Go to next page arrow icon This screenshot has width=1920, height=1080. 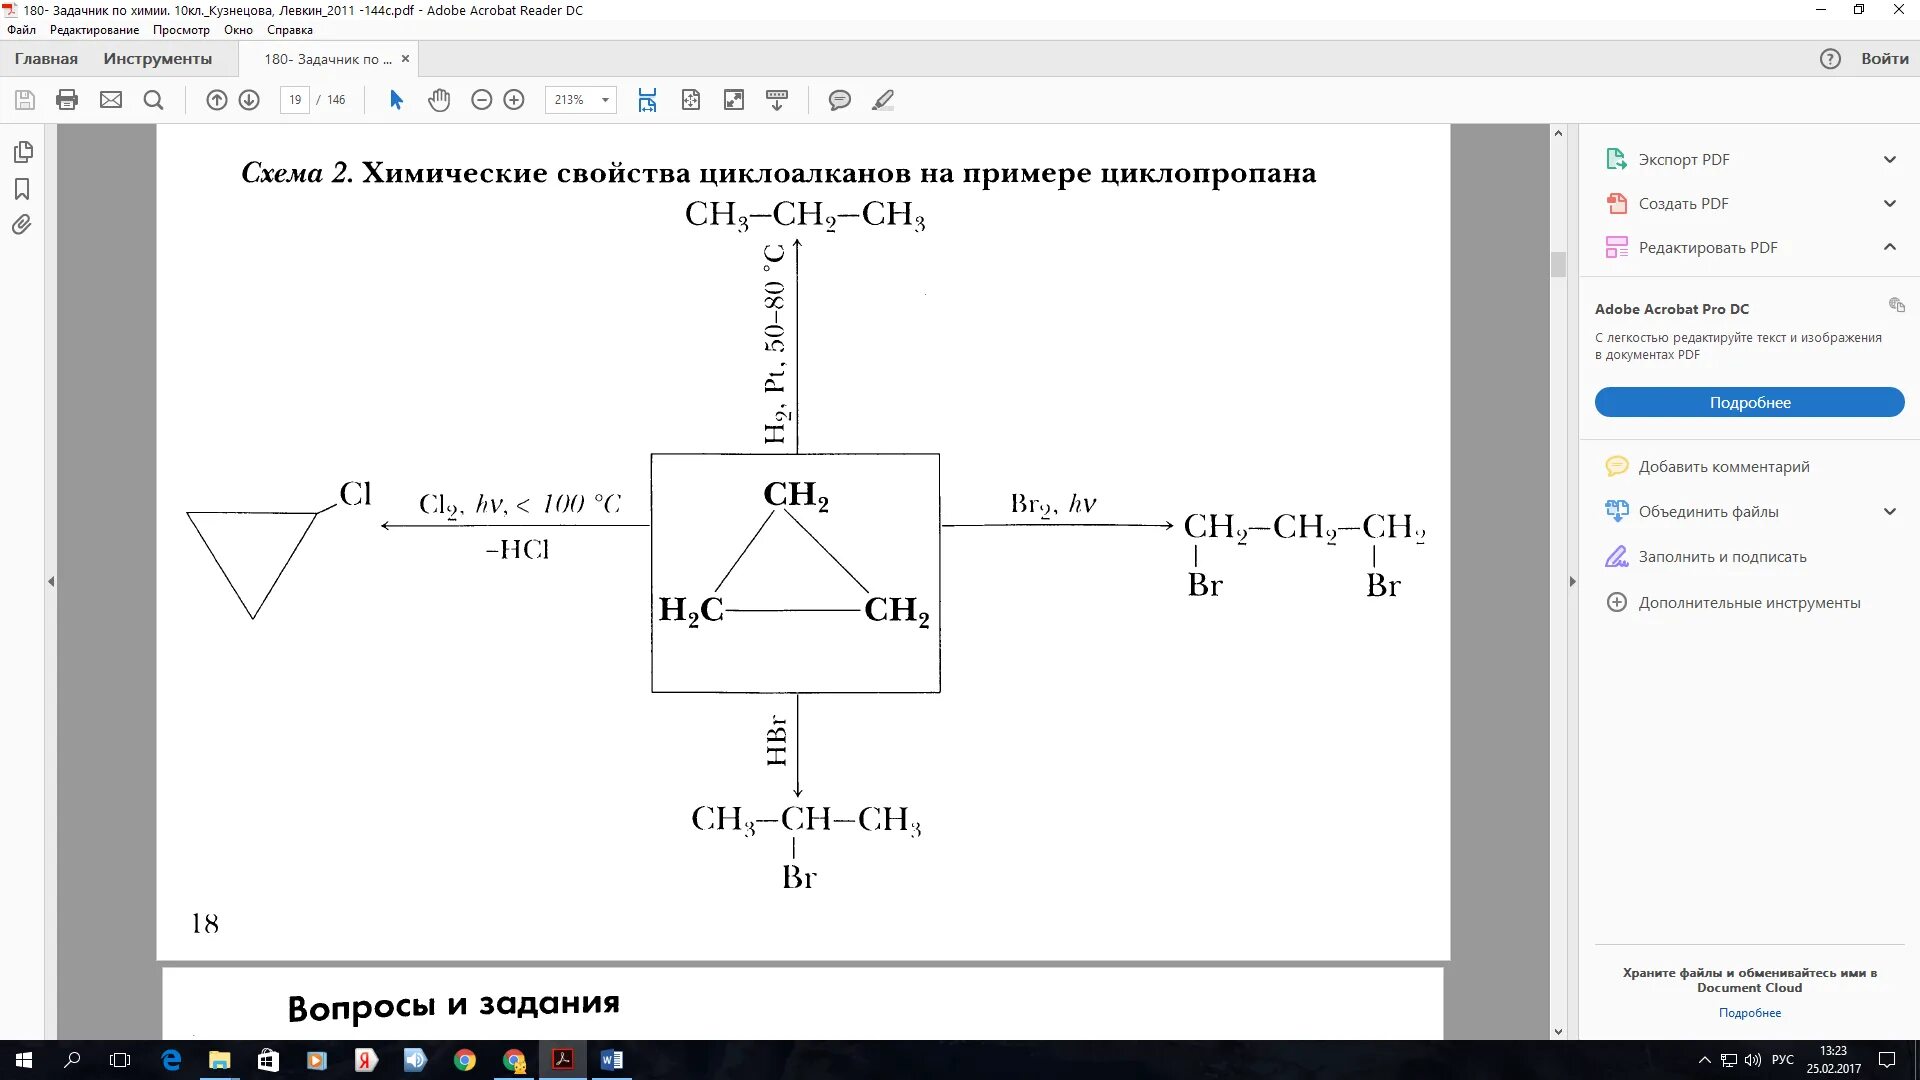coord(249,100)
